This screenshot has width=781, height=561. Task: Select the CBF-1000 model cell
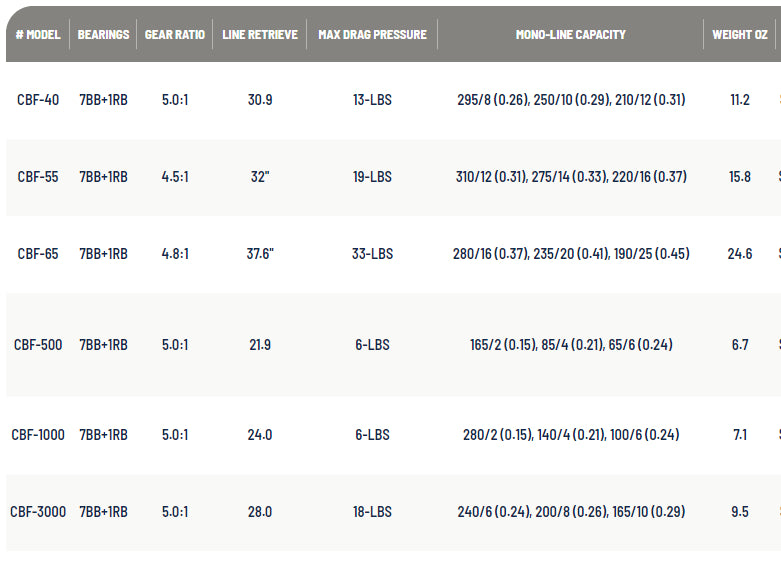tap(38, 435)
